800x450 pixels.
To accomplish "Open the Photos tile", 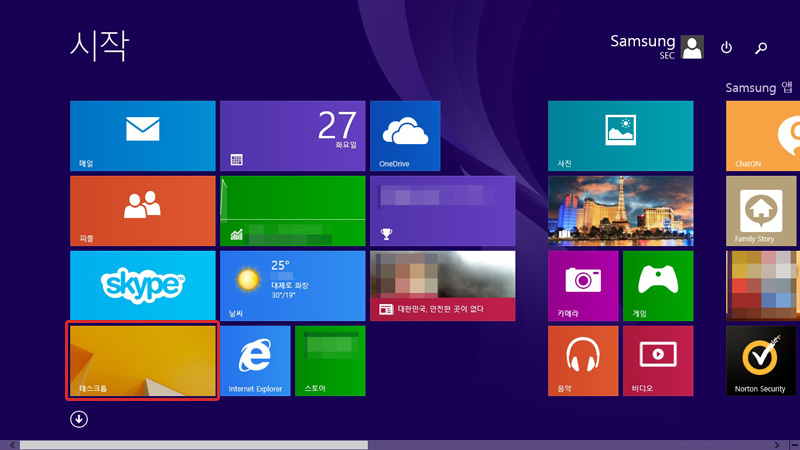I will click(x=620, y=136).
